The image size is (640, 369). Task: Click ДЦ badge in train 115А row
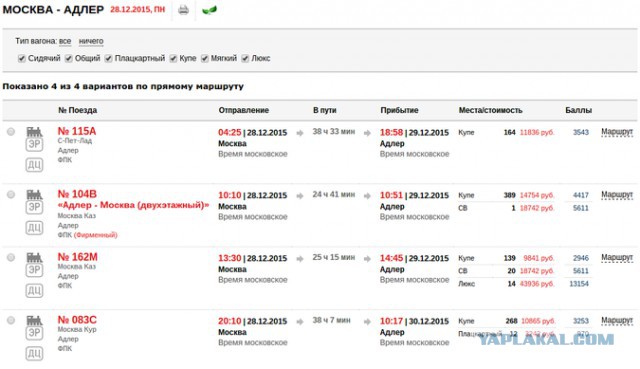point(34,164)
